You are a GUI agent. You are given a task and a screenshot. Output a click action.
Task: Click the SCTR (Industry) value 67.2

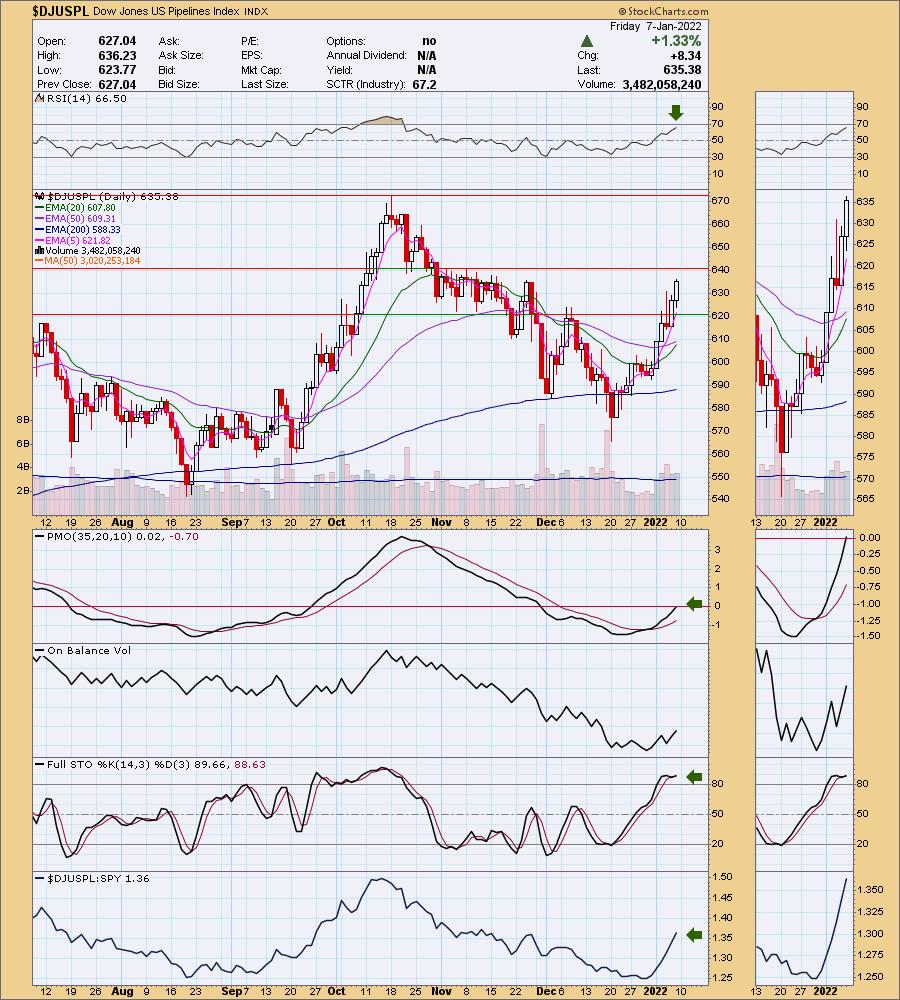(425, 84)
